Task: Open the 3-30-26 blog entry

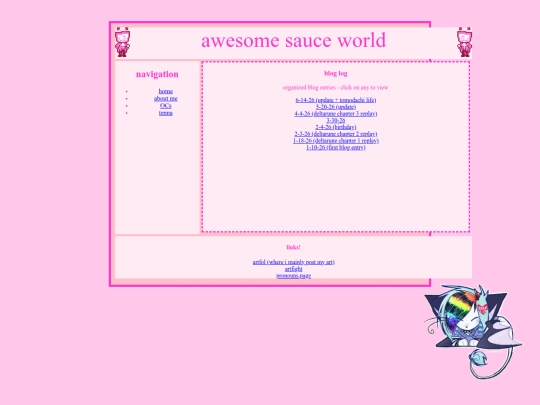Action: (336, 121)
